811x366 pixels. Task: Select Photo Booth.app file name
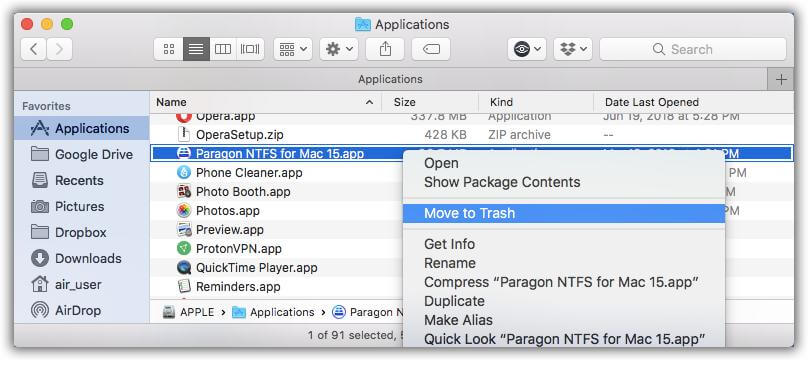coord(243,192)
